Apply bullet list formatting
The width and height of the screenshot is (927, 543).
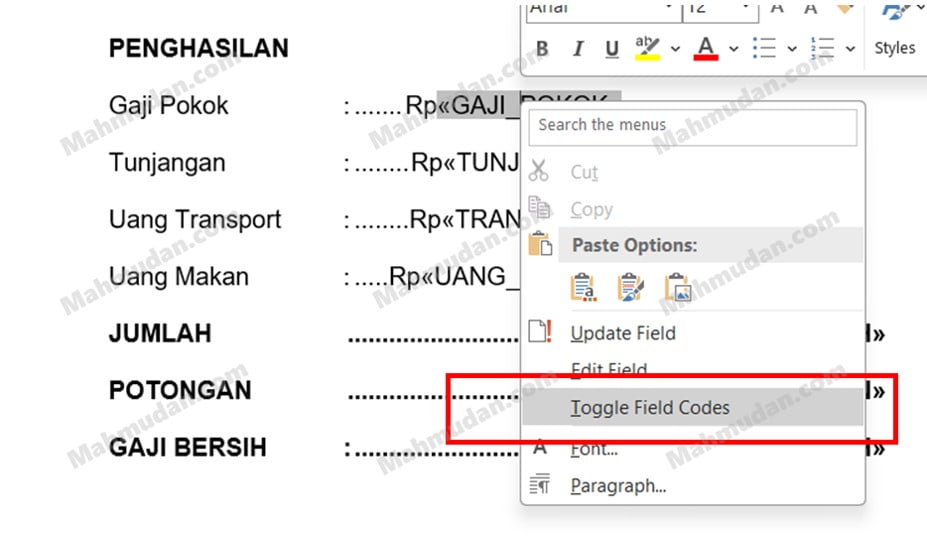point(763,48)
